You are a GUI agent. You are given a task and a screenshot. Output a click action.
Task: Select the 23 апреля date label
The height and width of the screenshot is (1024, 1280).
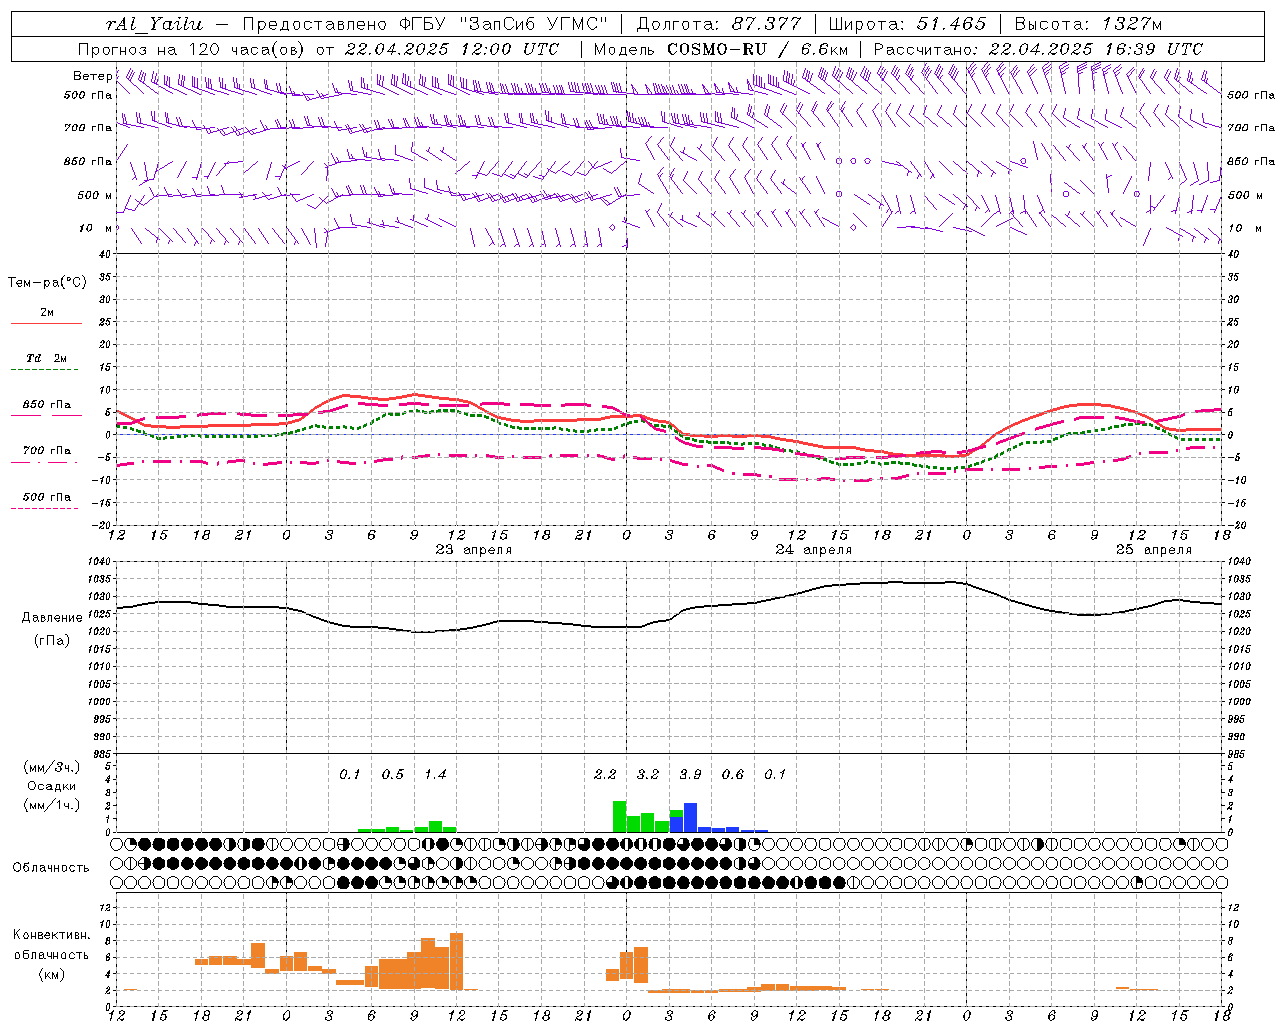(473, 550)
